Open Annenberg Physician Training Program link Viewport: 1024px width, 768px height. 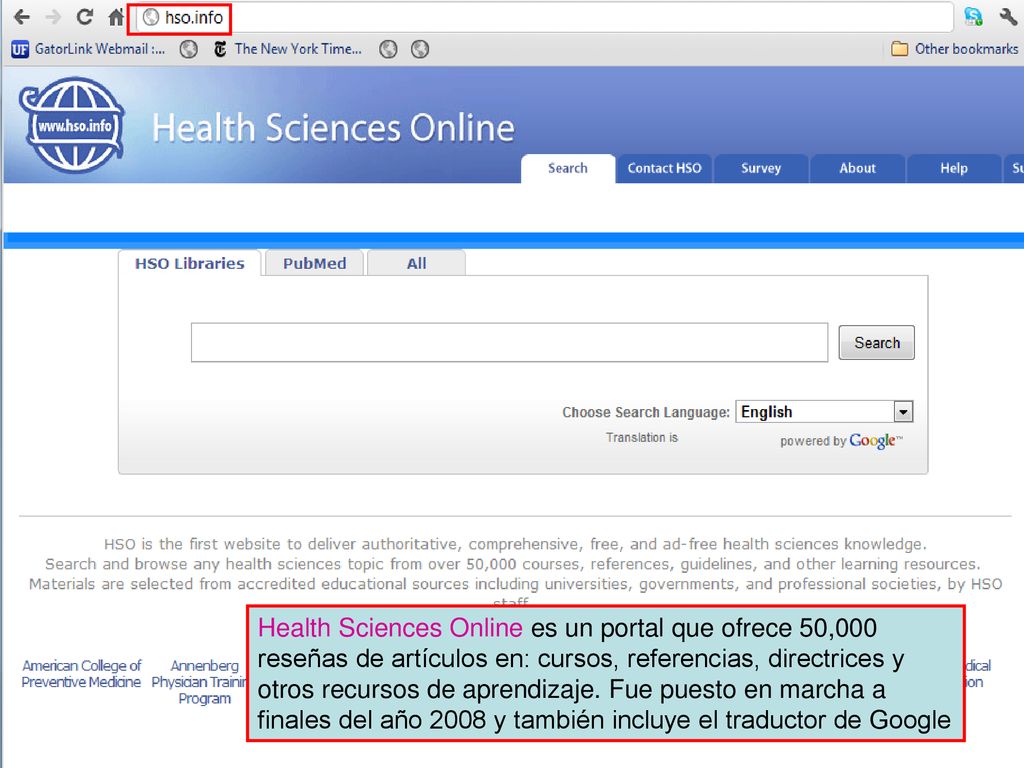(200, 682)
